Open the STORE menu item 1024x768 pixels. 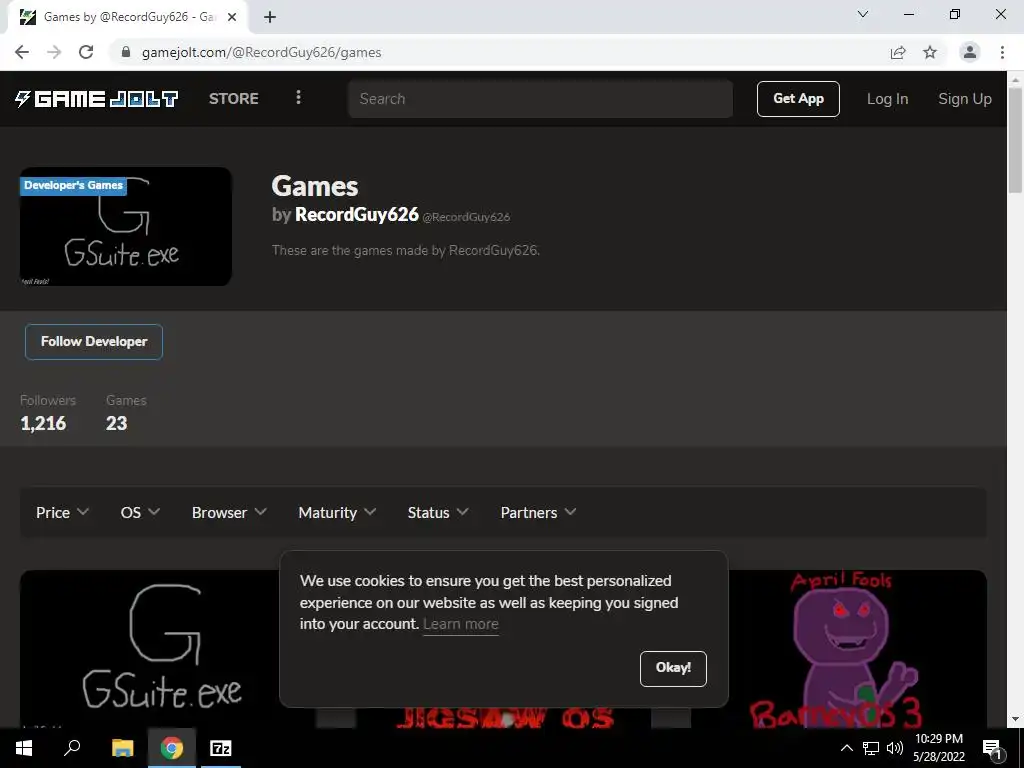[234, 99]
